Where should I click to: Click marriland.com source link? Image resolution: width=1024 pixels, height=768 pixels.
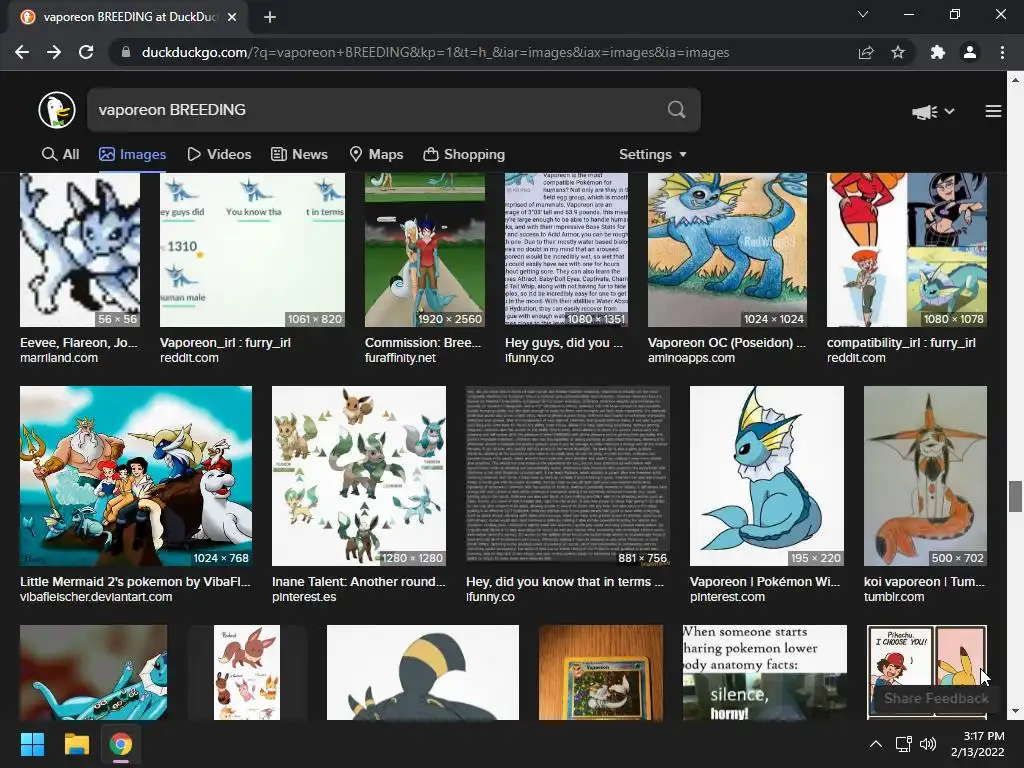click(x=59, y=358)
